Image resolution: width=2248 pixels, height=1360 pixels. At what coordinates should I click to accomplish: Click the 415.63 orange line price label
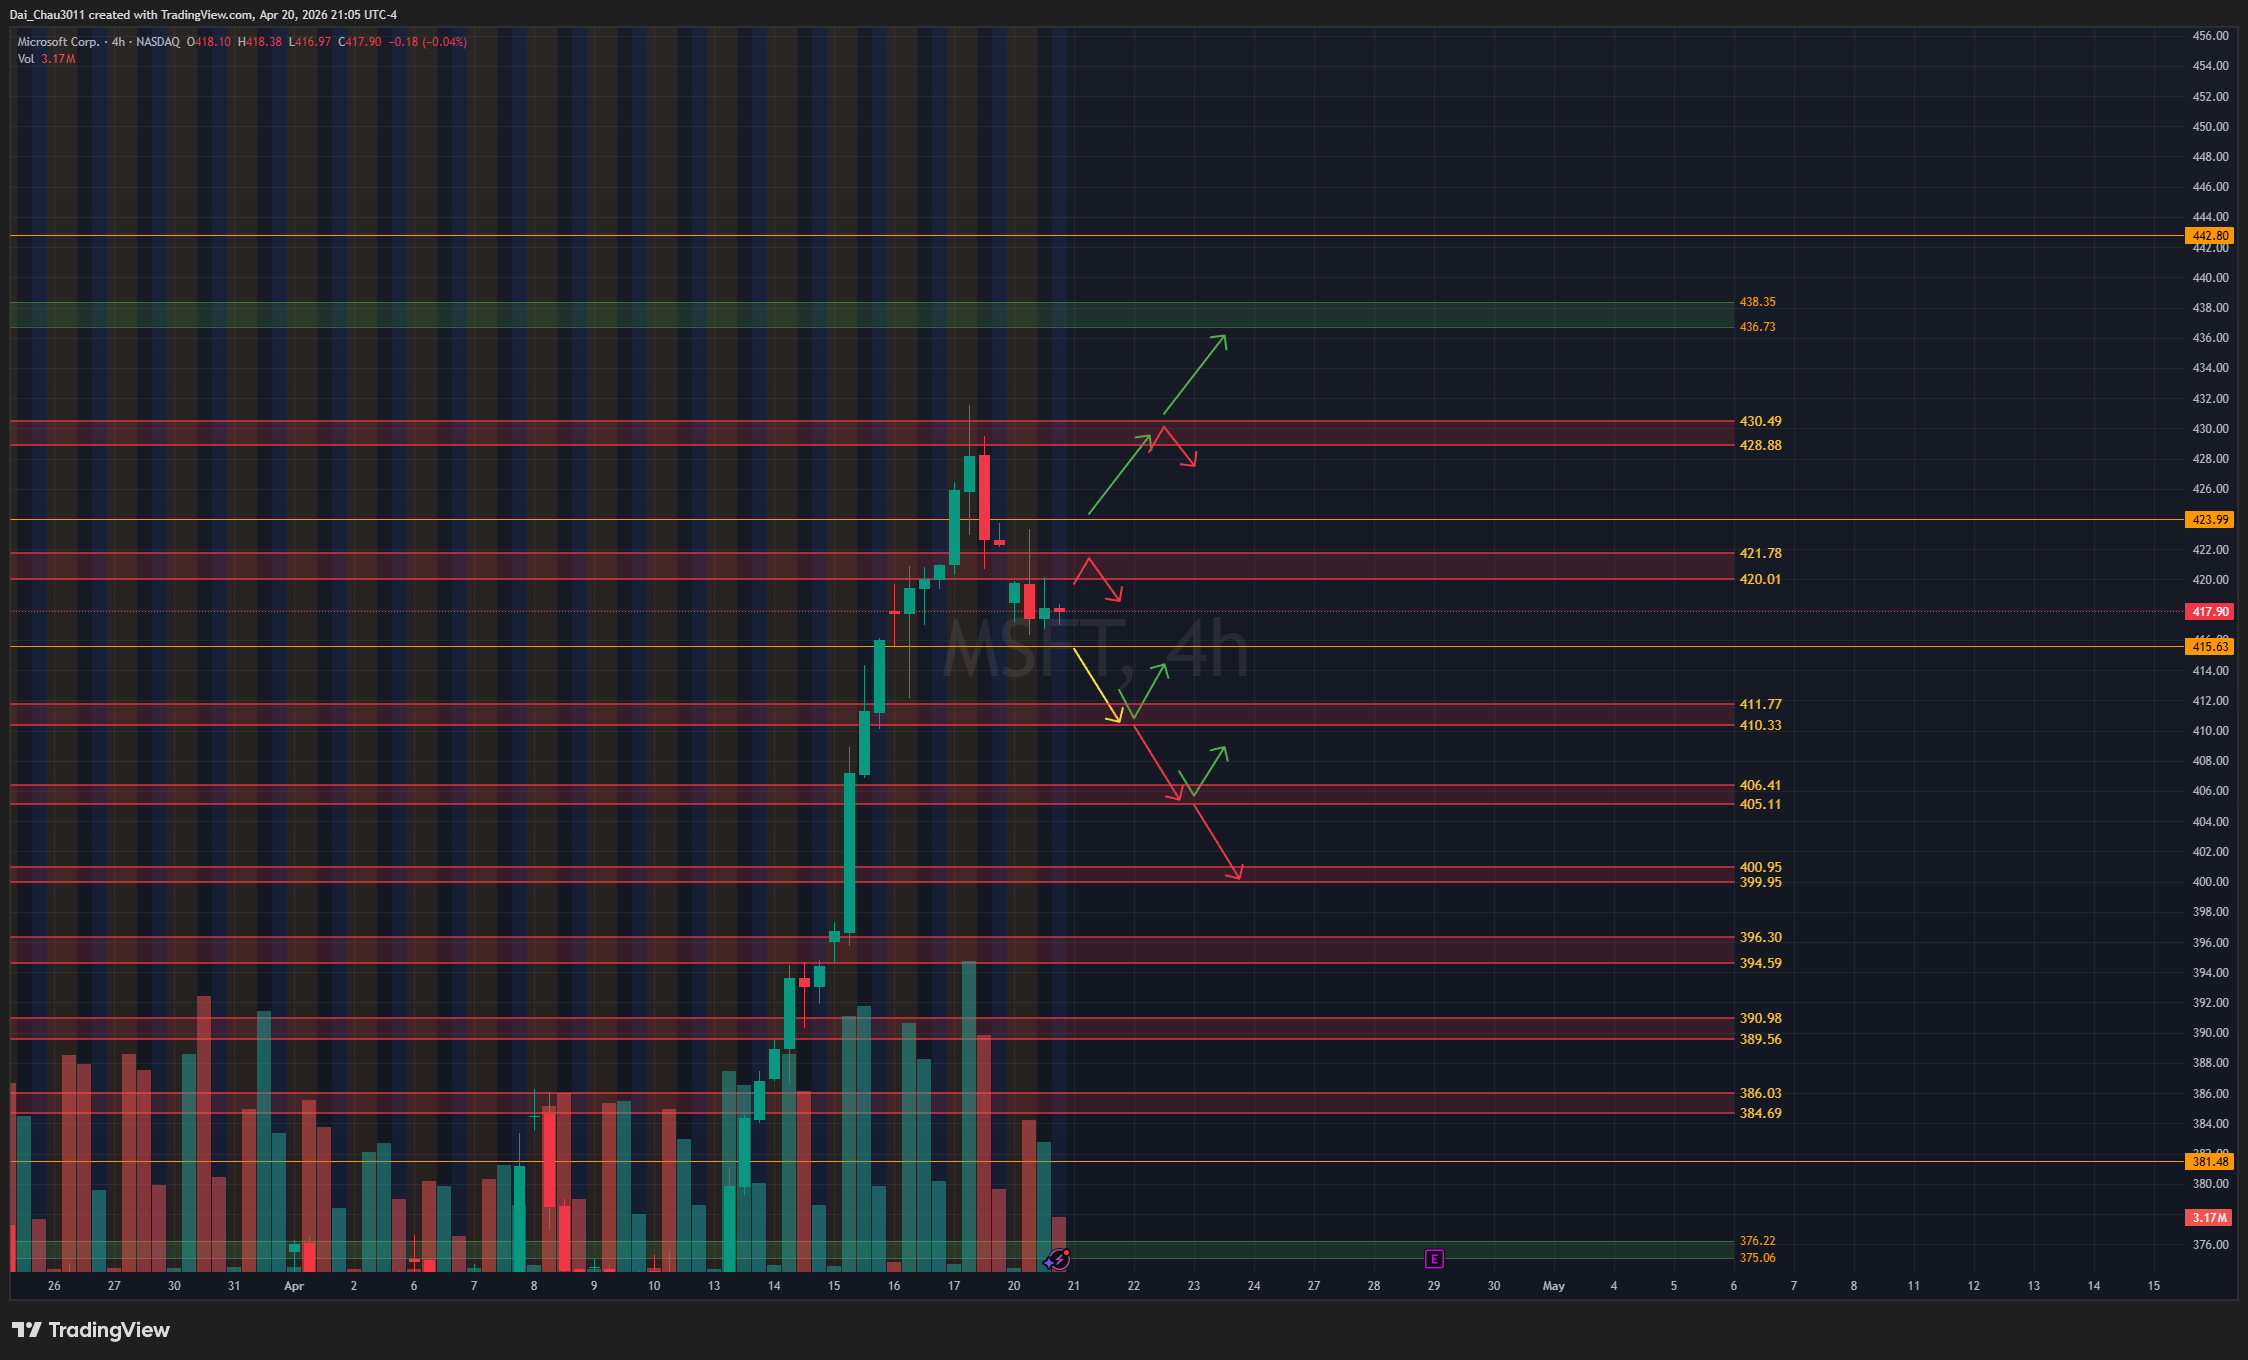[x=2210, y=647]
